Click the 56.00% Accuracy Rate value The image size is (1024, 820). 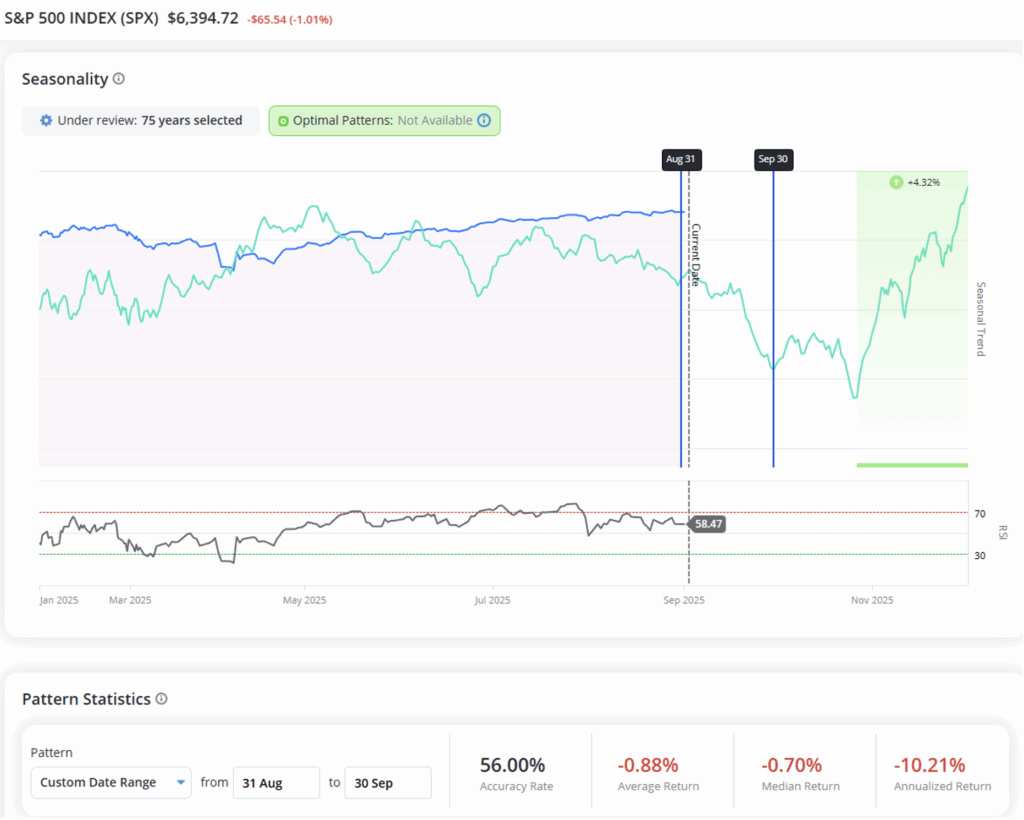click(x=513, y=765)
